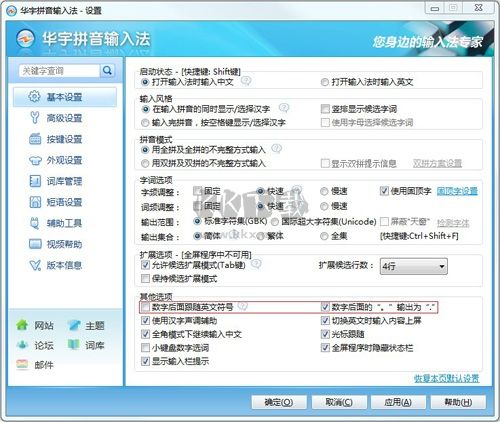This screenshot has height=422, width=500.
Task: Select 全集 output set radio
Action: coord(324,236)
